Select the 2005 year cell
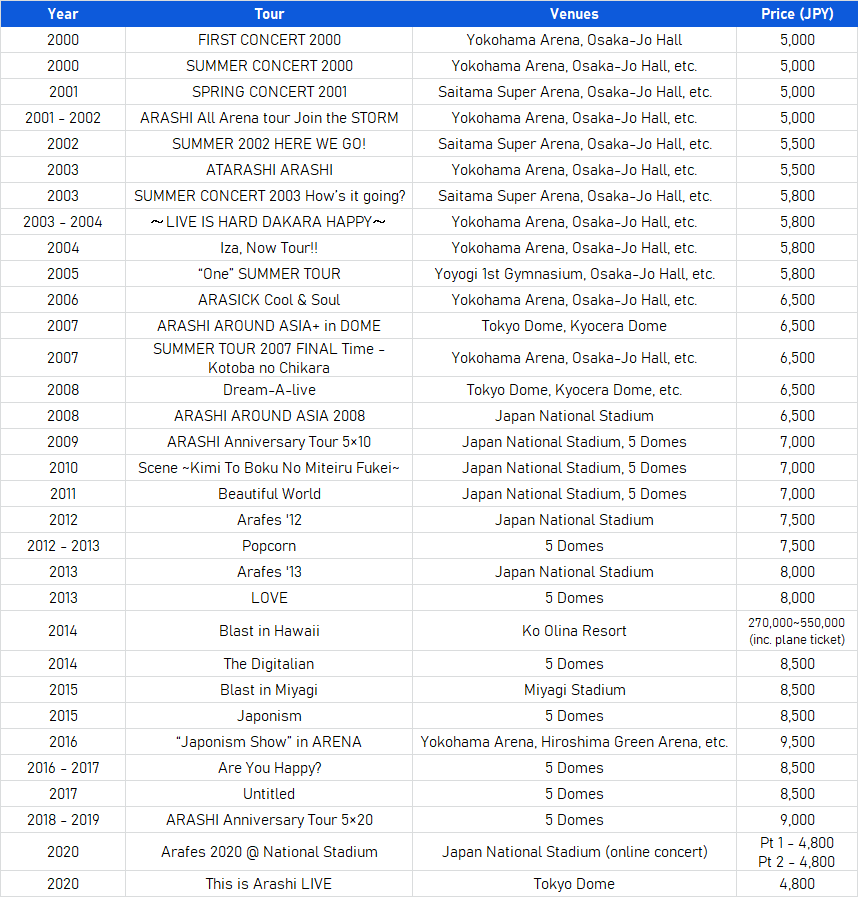This screenshot has width=858, height=897. 63,274
